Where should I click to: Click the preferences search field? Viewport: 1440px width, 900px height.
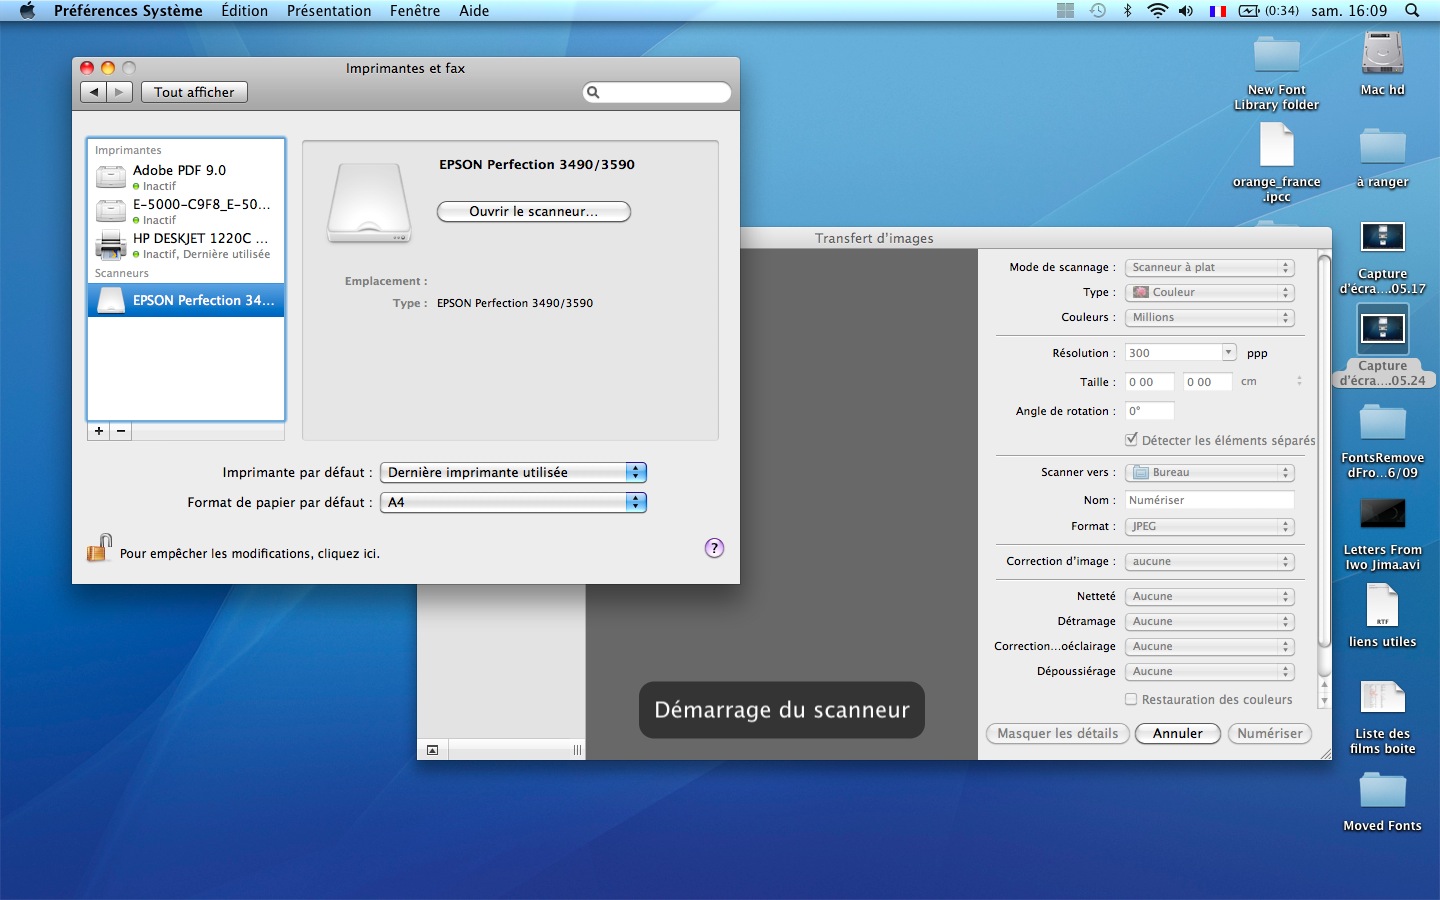click(x=657, y=92)
